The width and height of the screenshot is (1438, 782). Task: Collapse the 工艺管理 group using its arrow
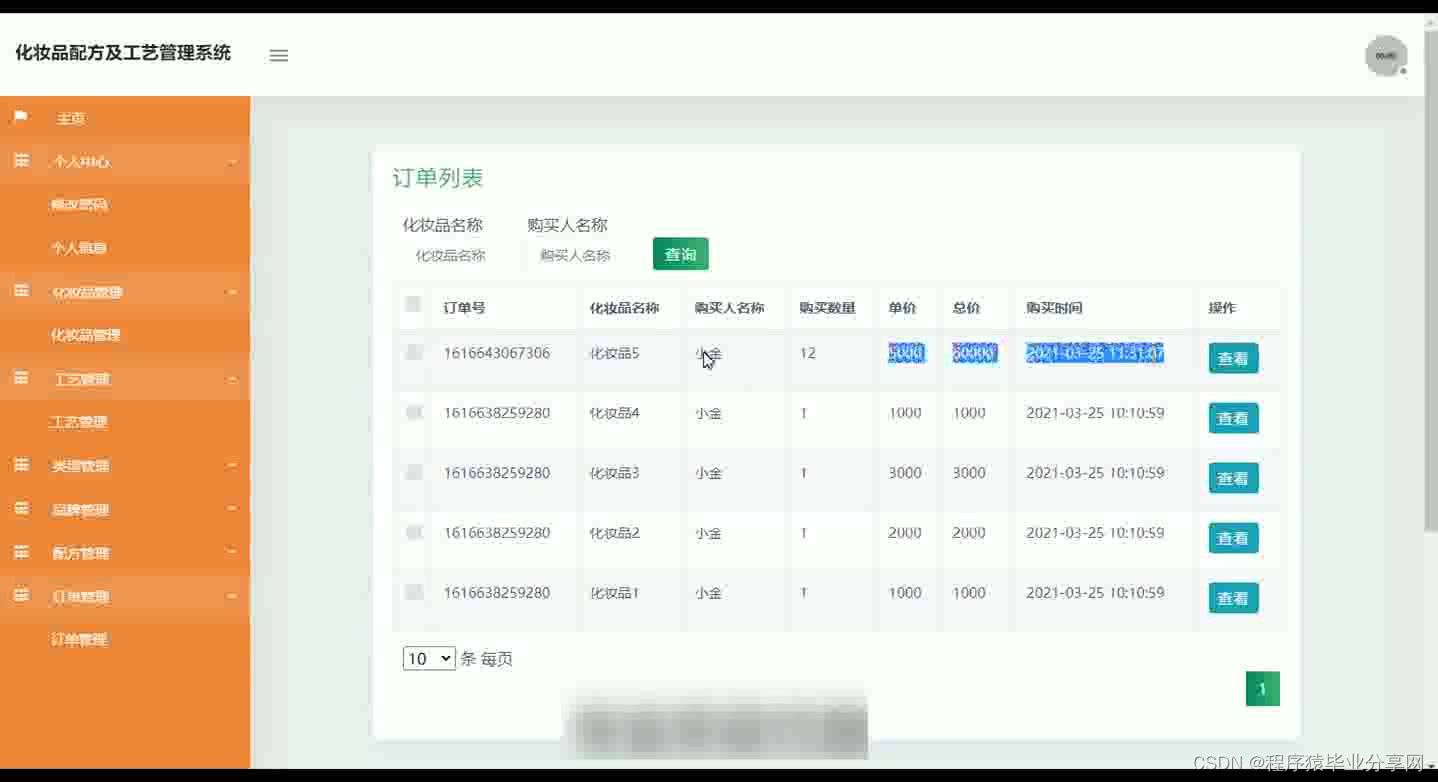(x=232, y=379)
